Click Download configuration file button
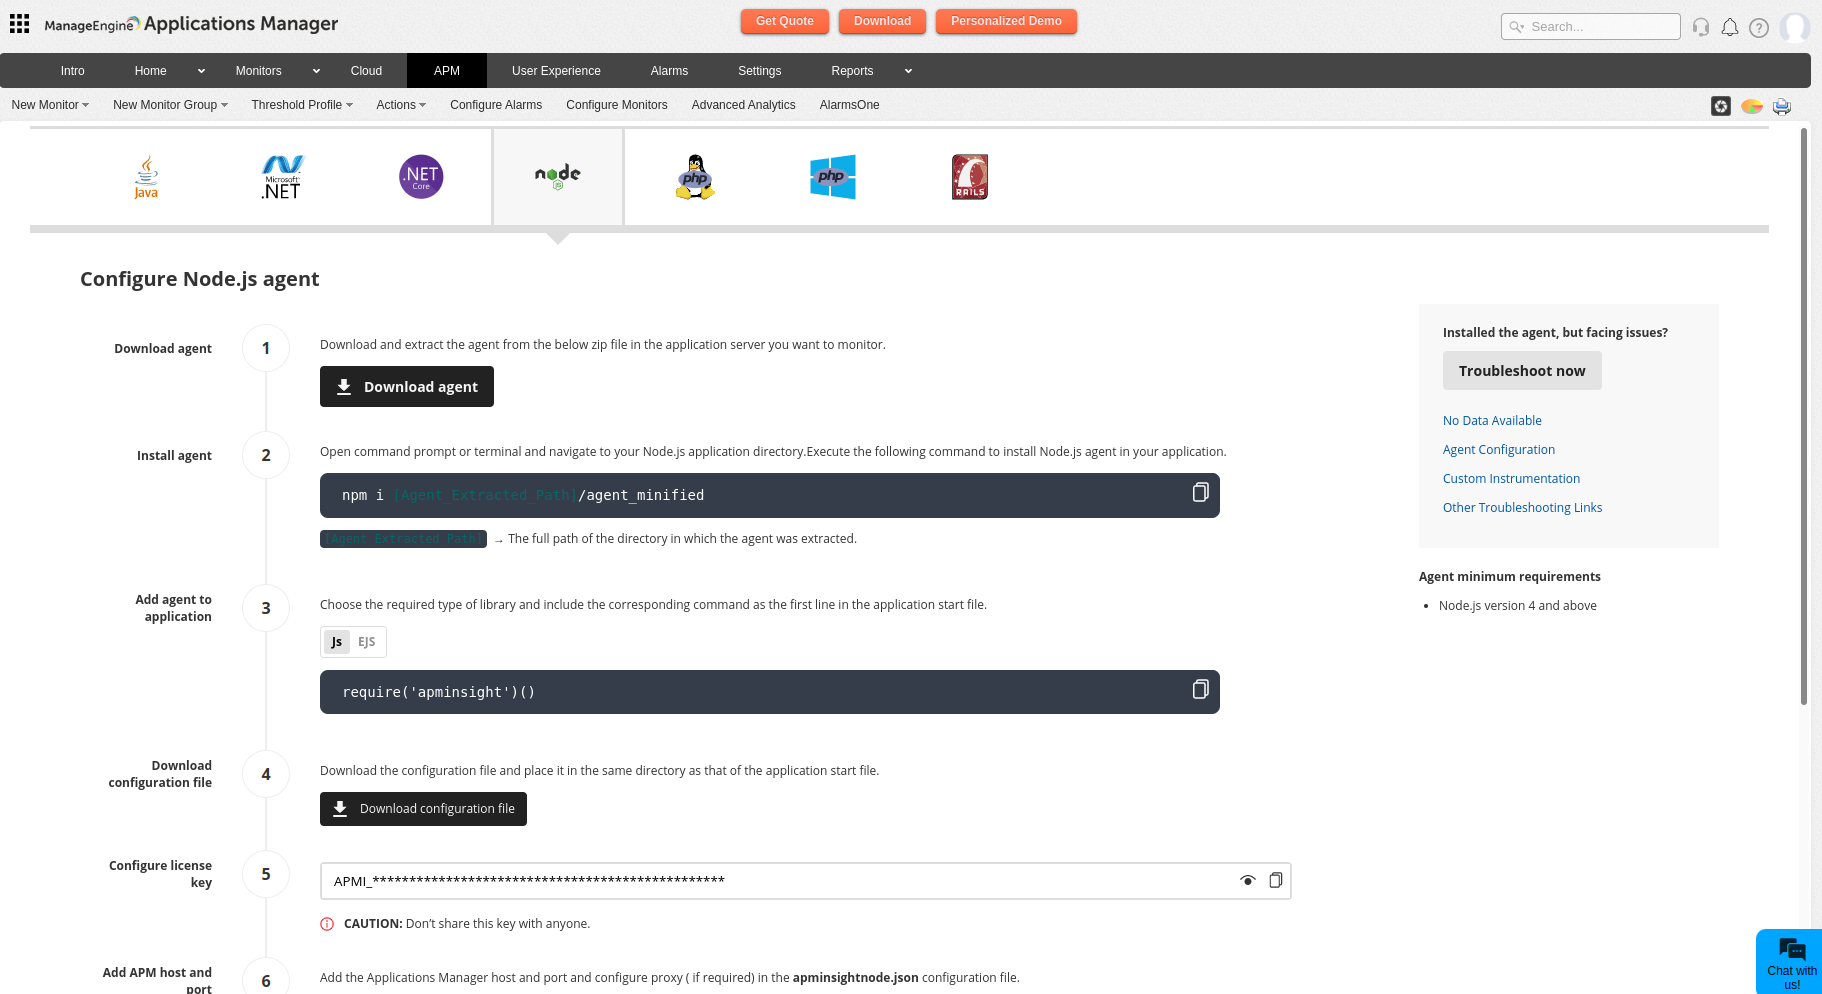 423,809
